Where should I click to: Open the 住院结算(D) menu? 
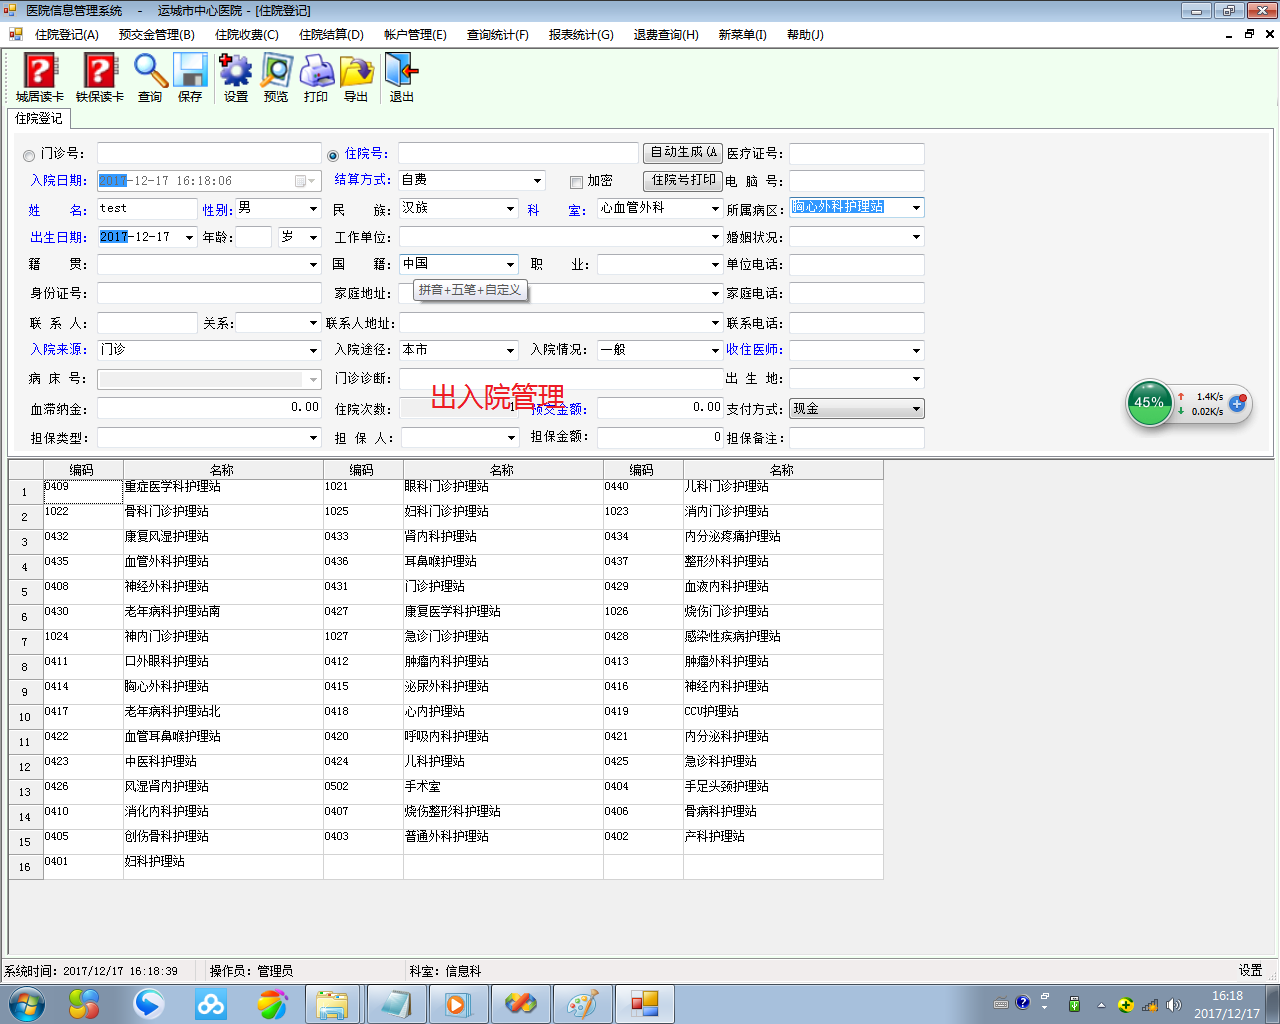point(331,34)
